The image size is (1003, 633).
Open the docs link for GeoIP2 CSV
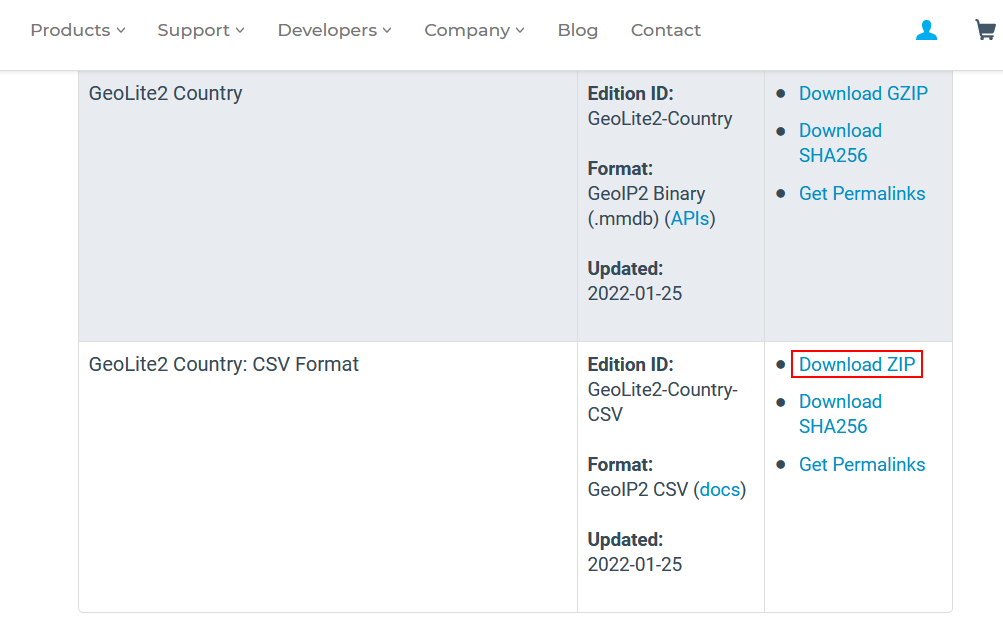(719, 489)
